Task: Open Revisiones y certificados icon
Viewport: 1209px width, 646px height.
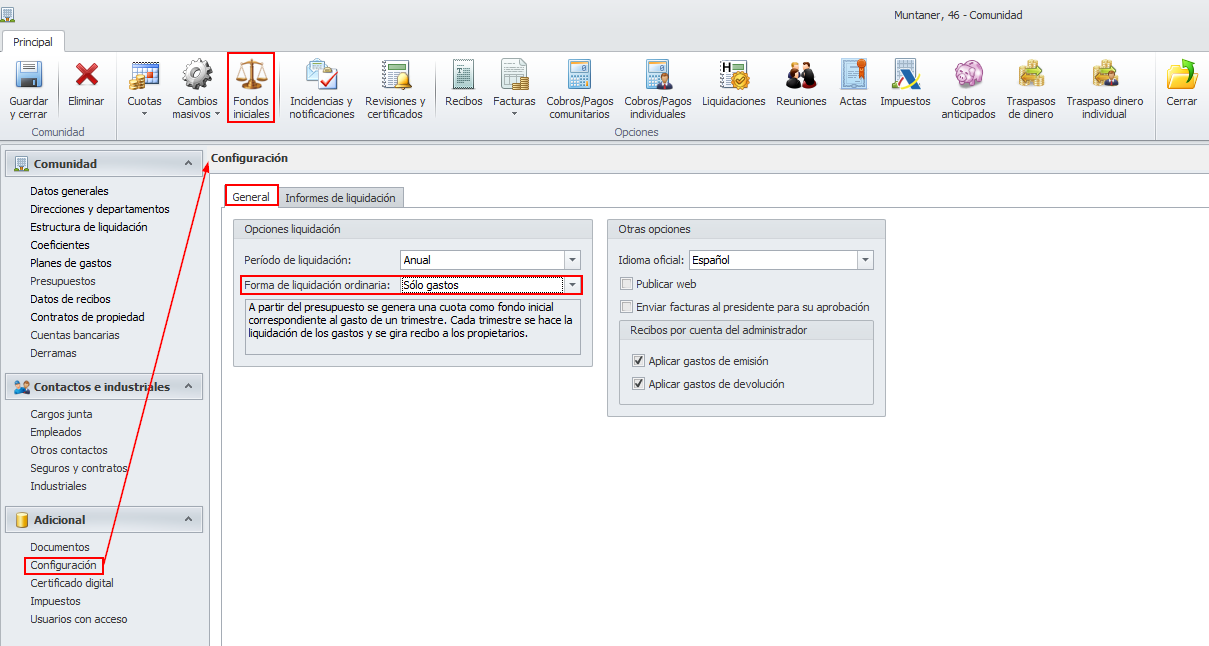Action: [395, 75]
